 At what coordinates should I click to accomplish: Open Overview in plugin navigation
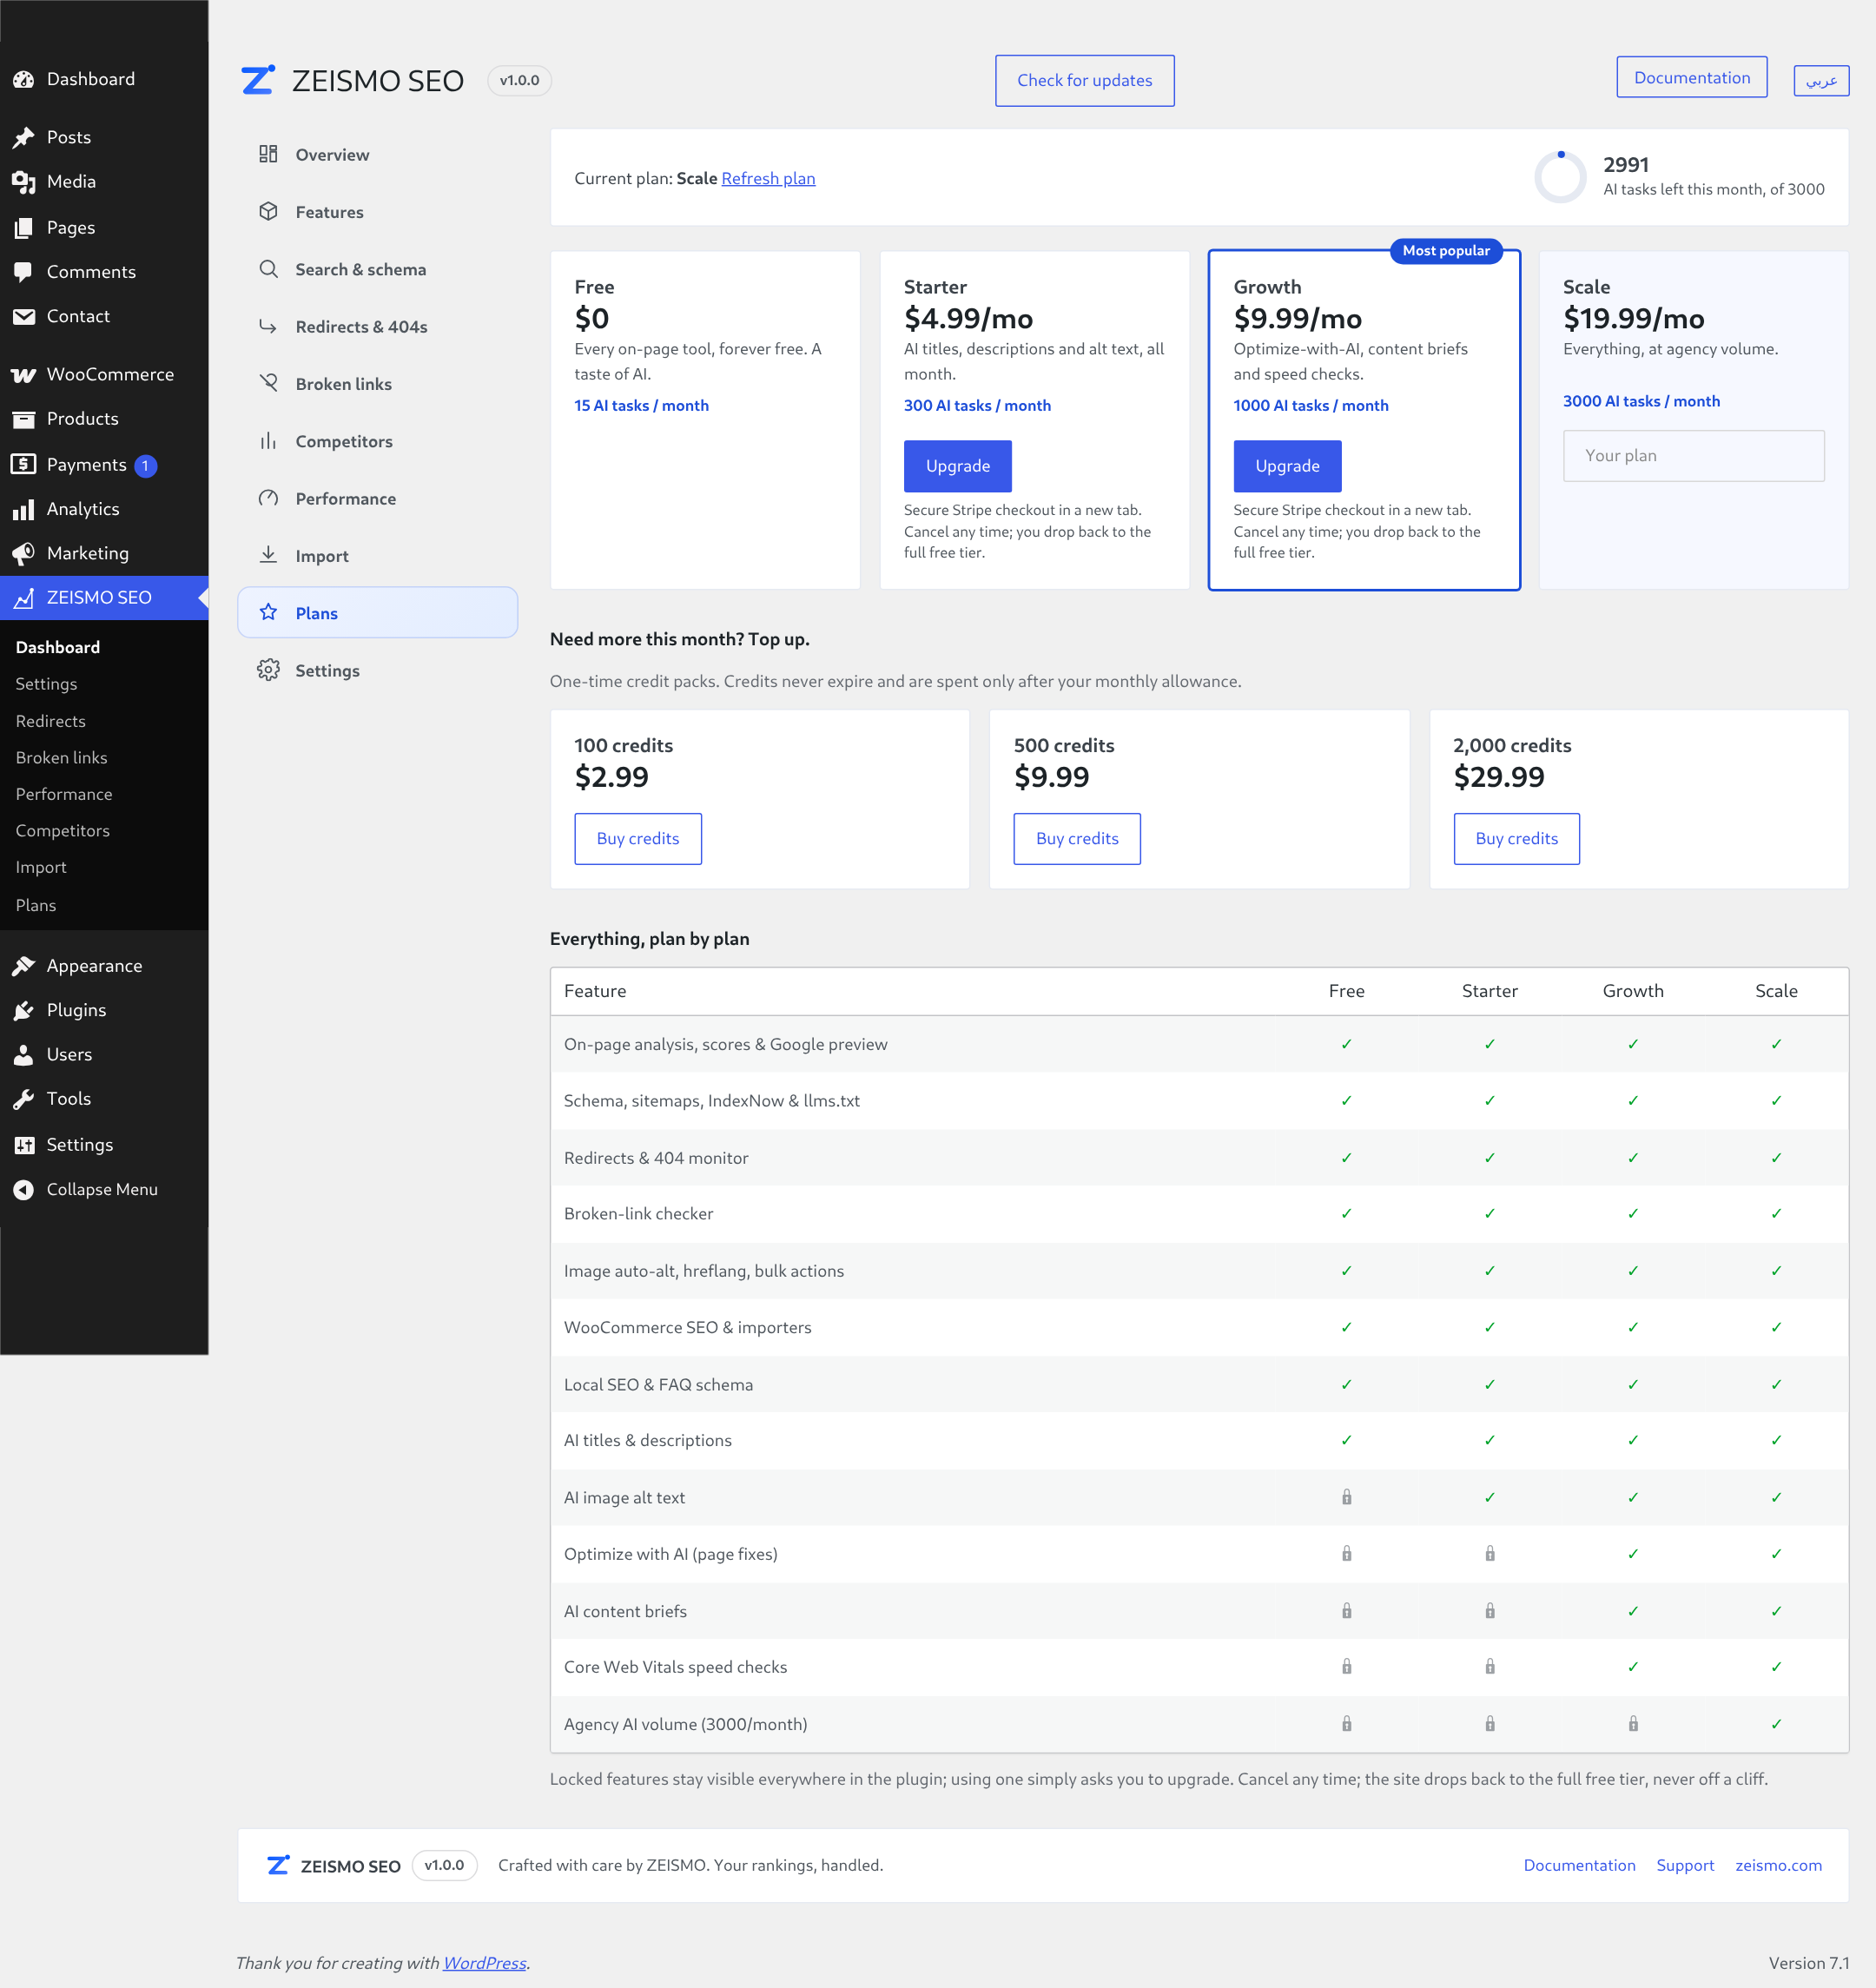pyautogui.click(x=378, y=154)
